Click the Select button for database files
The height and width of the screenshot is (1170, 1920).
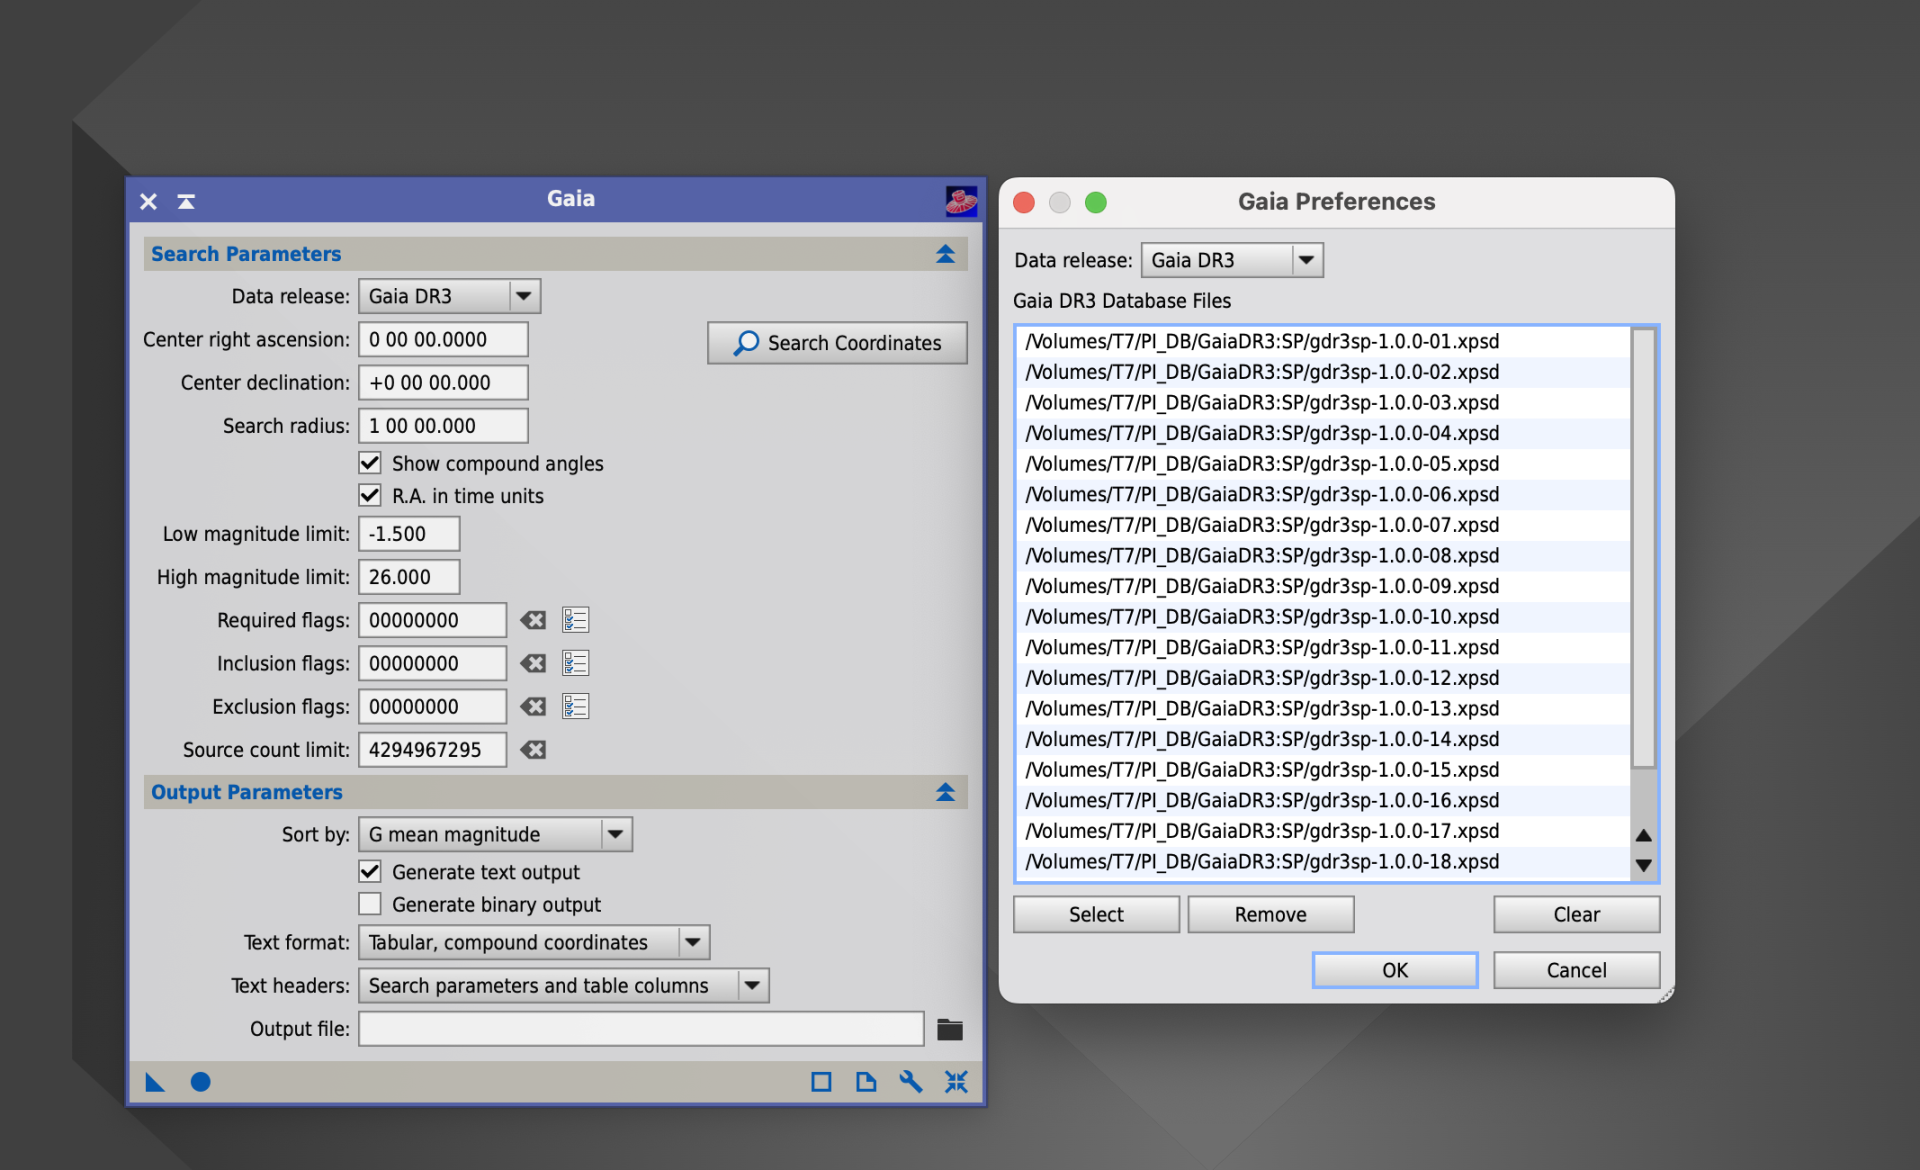tap(1096, 914)
